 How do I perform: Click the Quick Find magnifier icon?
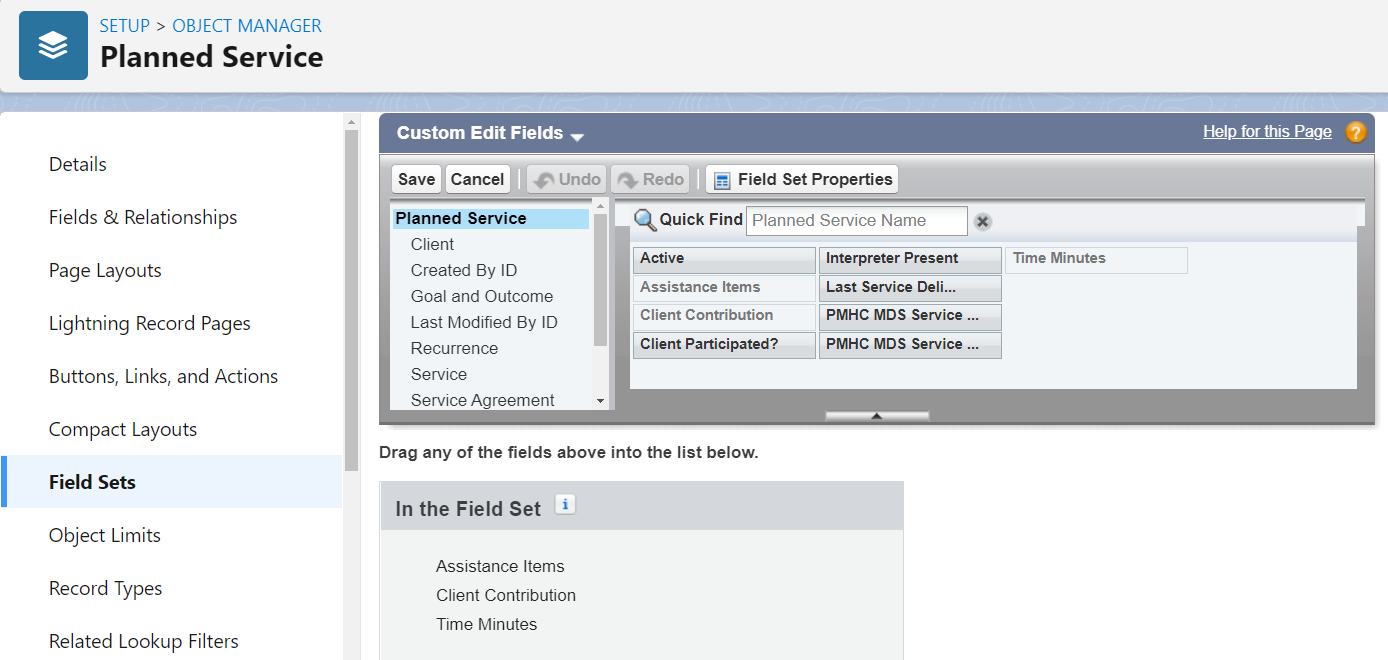(645, 220)
